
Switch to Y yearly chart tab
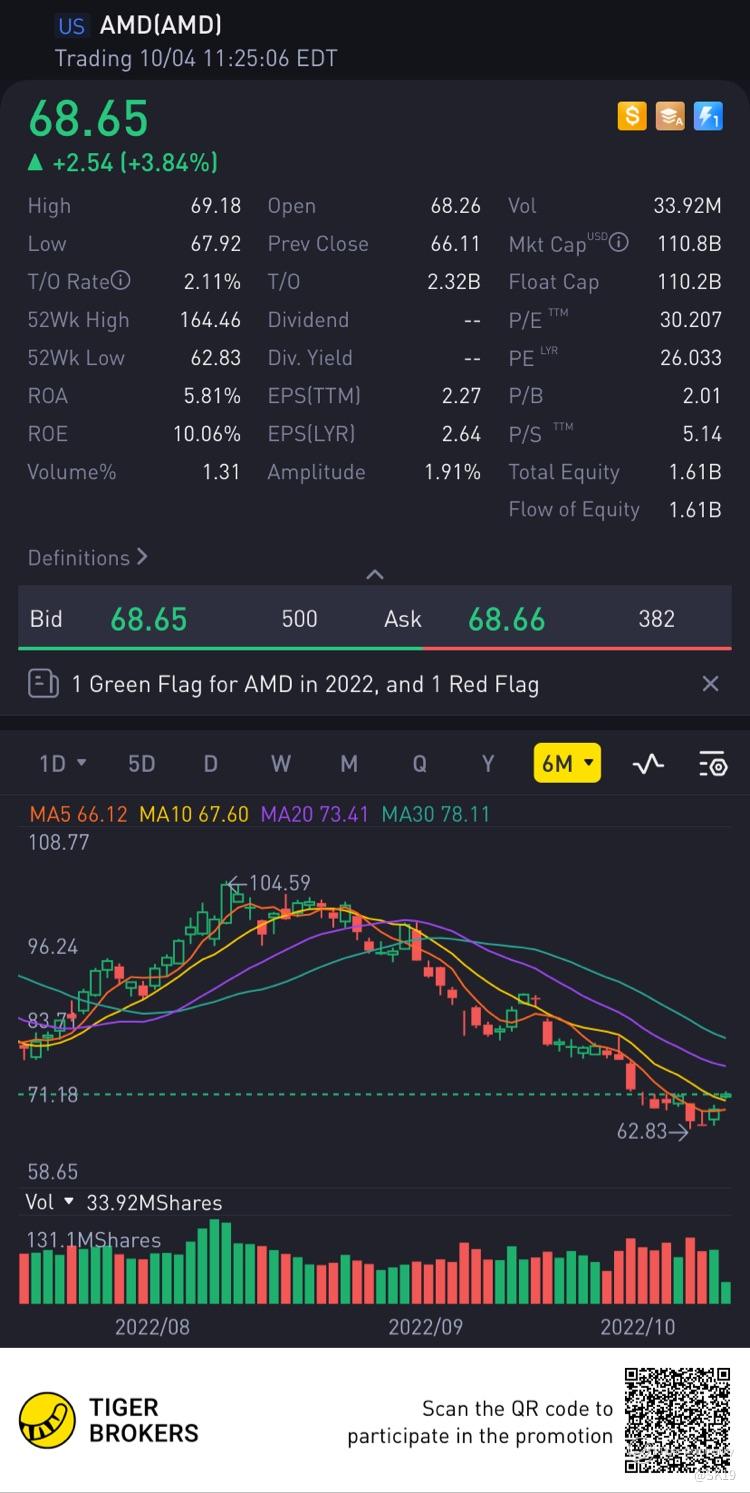(488, 764)
